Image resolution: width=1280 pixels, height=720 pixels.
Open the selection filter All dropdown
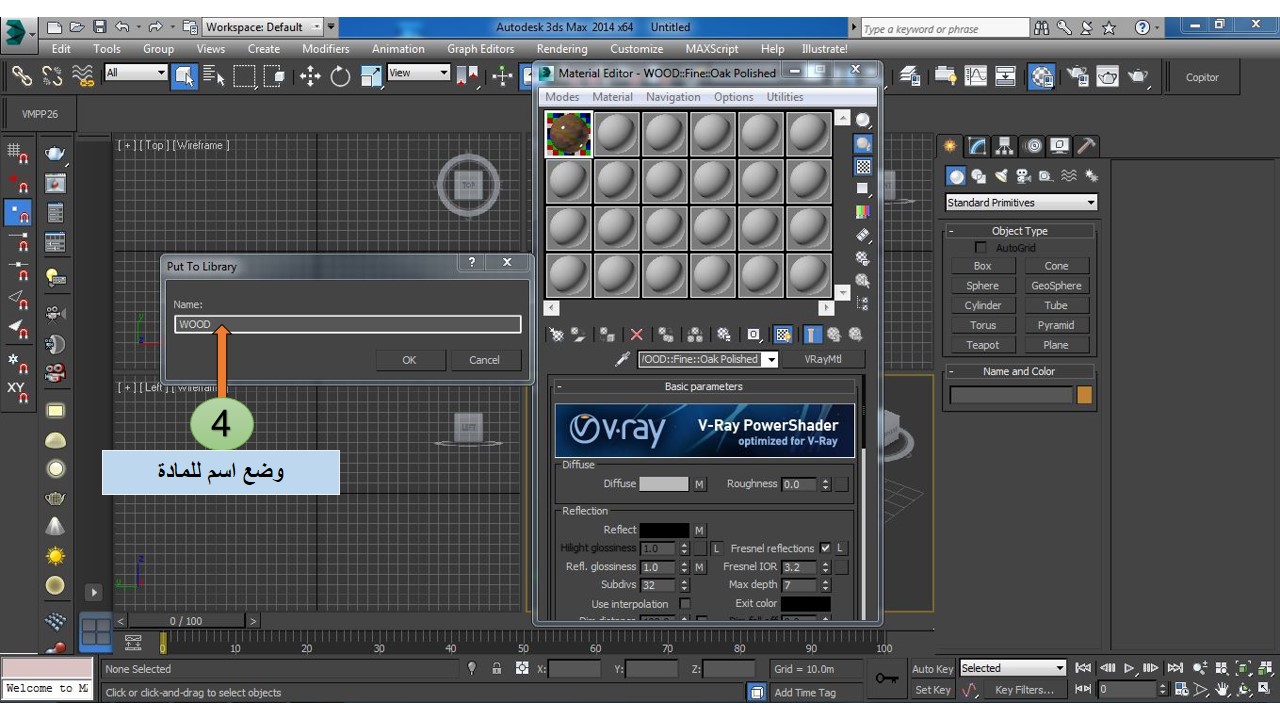pyautogui.click(x=136, y=72)
